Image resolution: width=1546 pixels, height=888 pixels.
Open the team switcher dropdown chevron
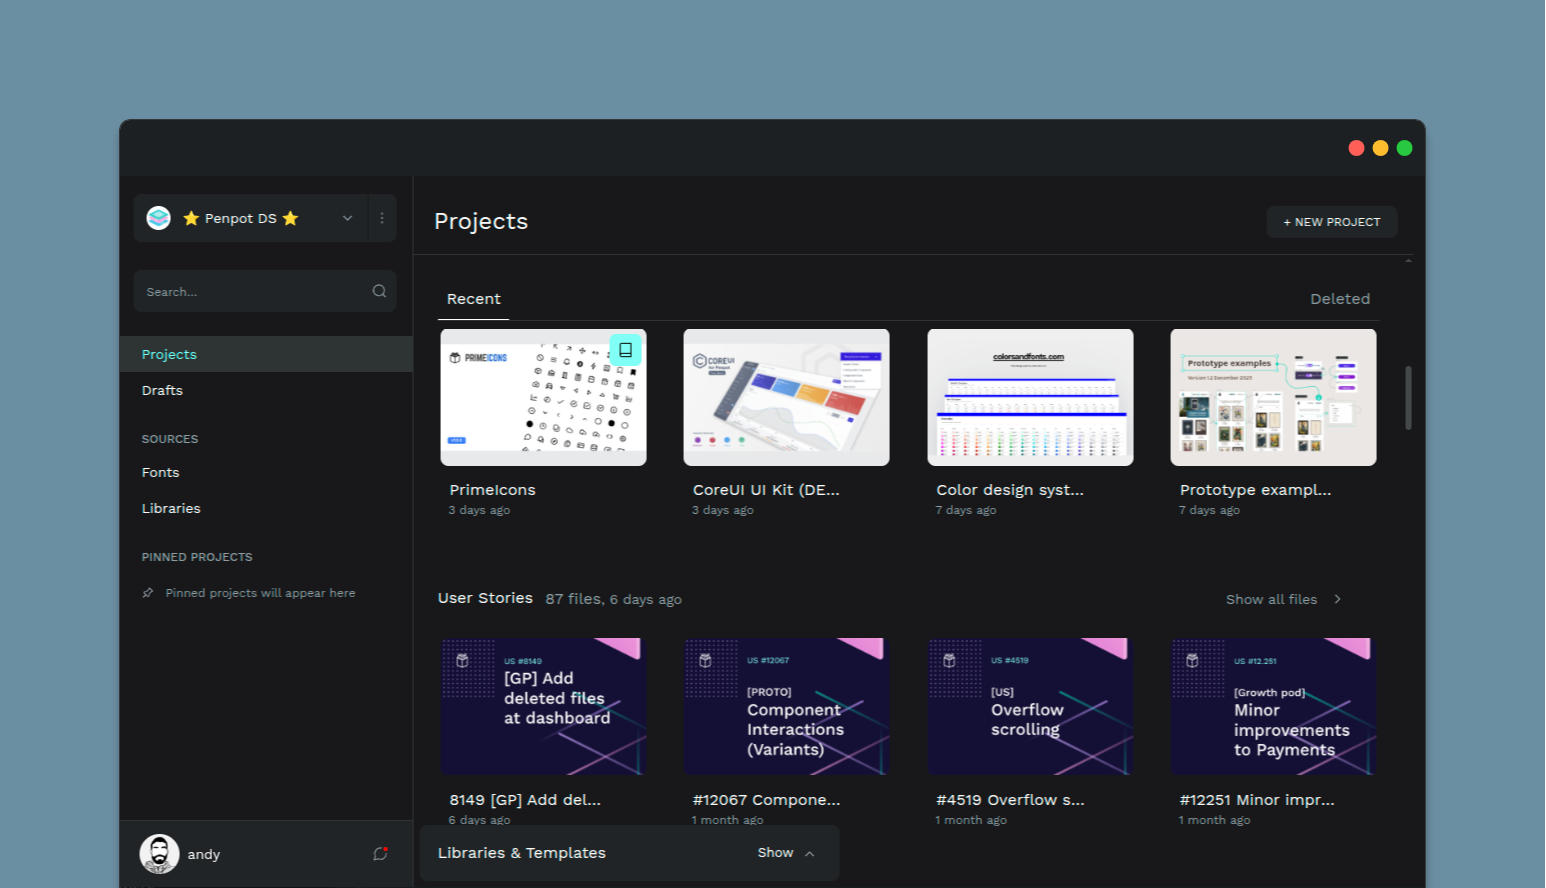pos(347,217)
